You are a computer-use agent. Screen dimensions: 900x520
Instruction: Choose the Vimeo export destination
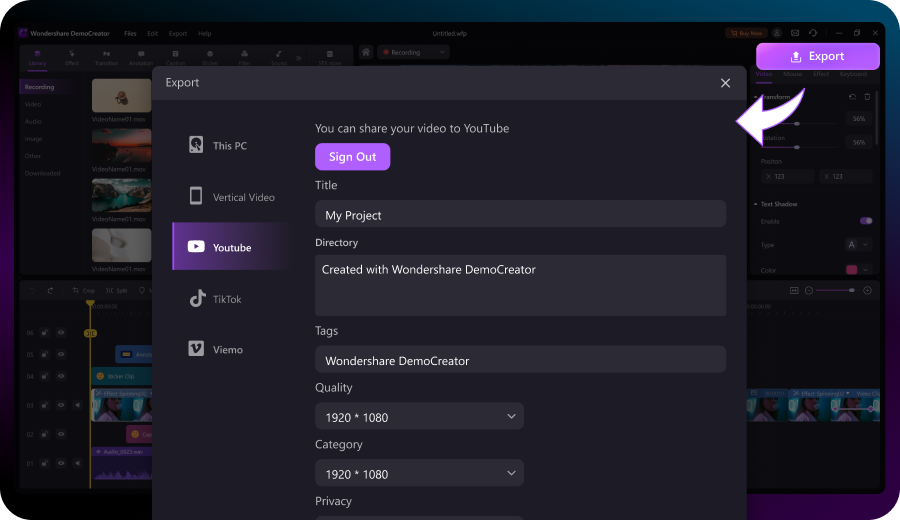click(x=227, y=350)
